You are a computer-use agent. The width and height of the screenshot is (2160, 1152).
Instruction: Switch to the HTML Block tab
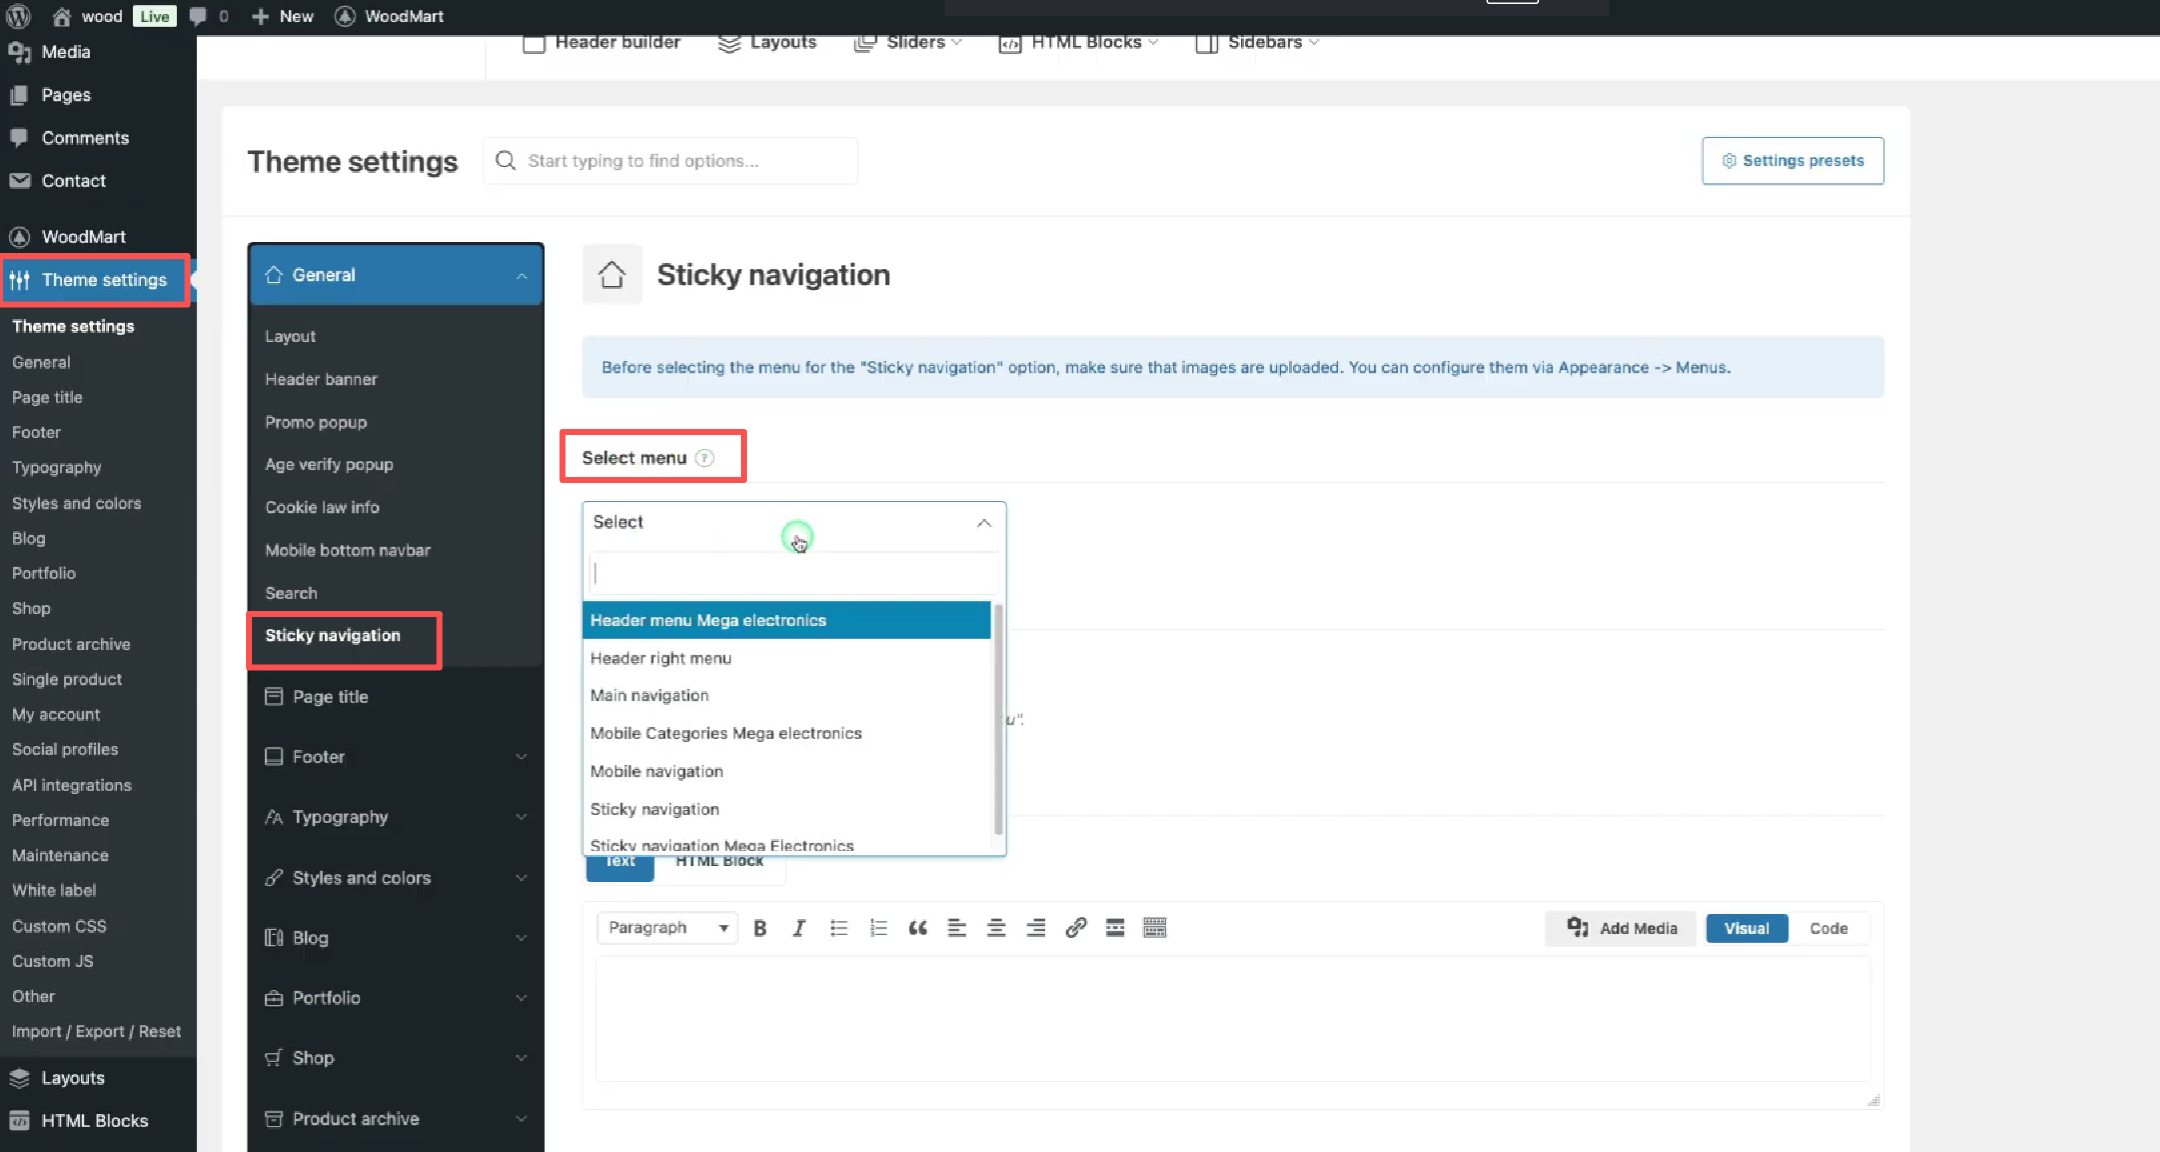(719, 860)
